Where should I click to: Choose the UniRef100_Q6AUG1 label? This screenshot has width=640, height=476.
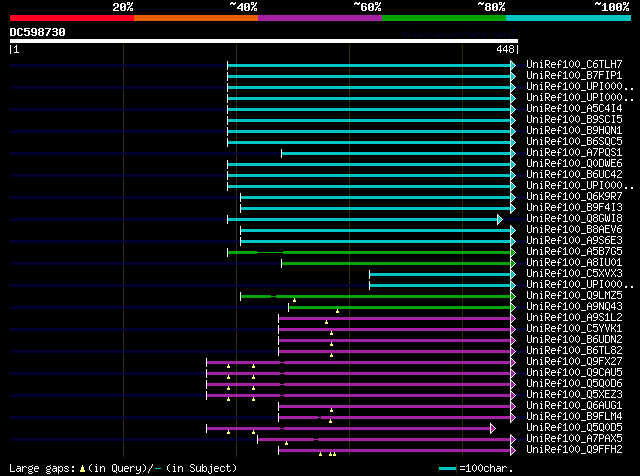click(574, 406)
